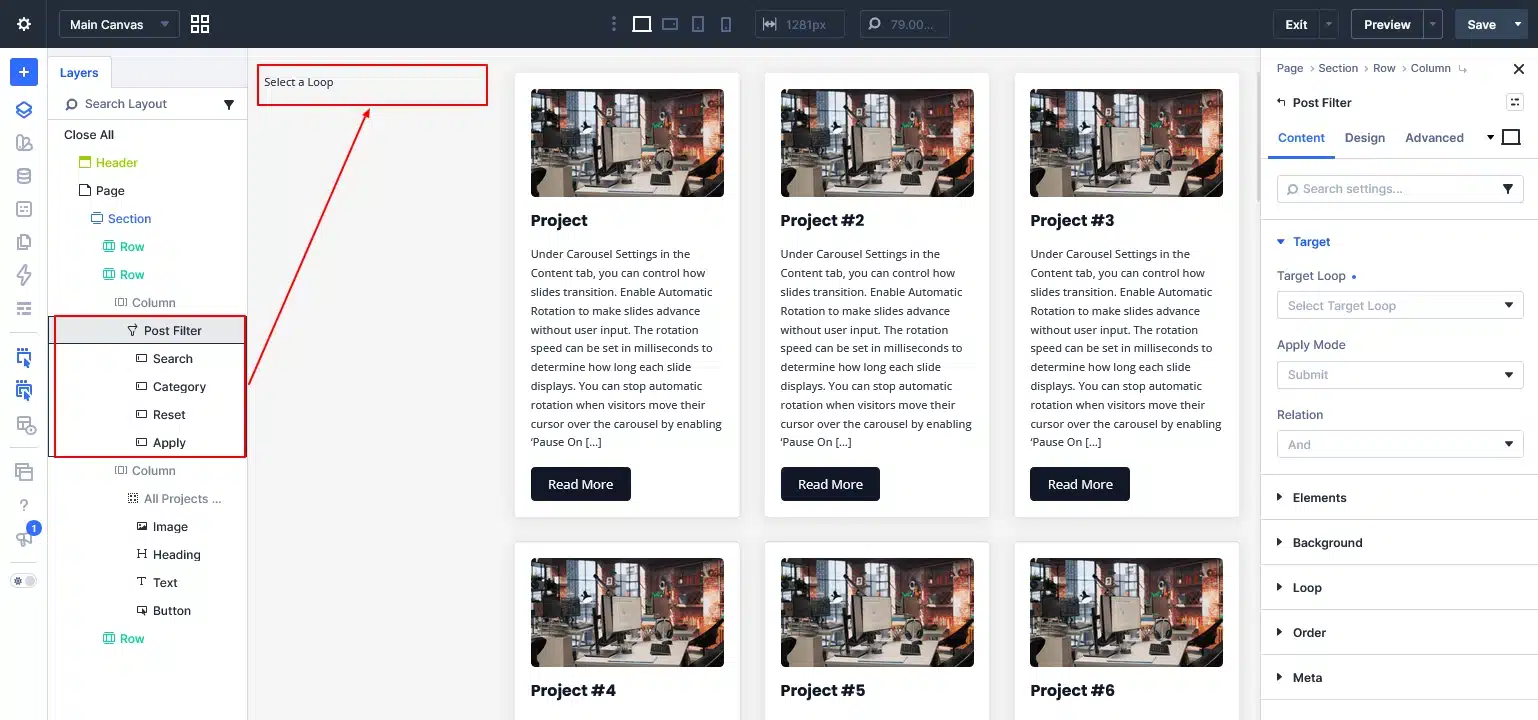The height and width of the screenshot is (720, 1538).
Task: Open the three-dot responsive options menu
Action: (614, 24)
